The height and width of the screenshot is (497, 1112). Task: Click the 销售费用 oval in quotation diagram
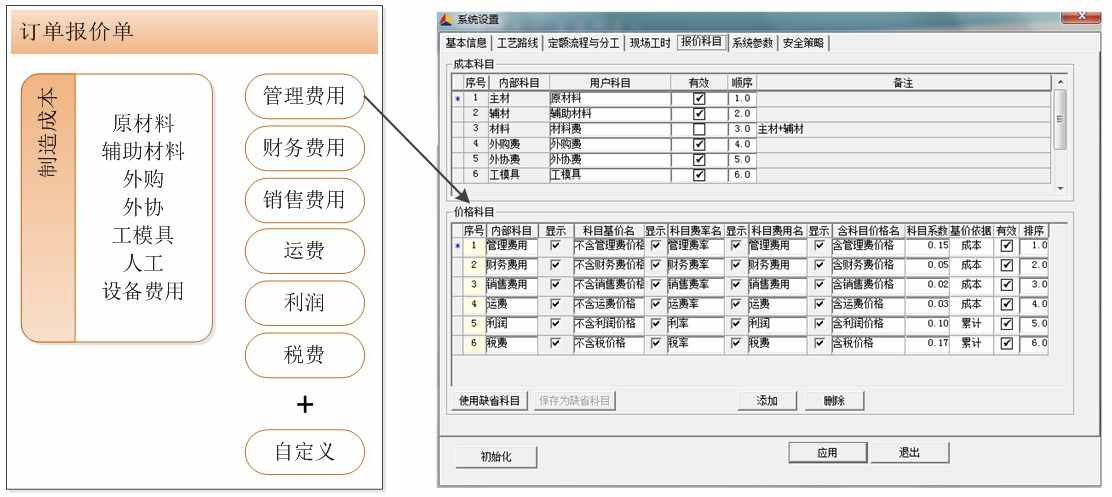coord(304,200)
